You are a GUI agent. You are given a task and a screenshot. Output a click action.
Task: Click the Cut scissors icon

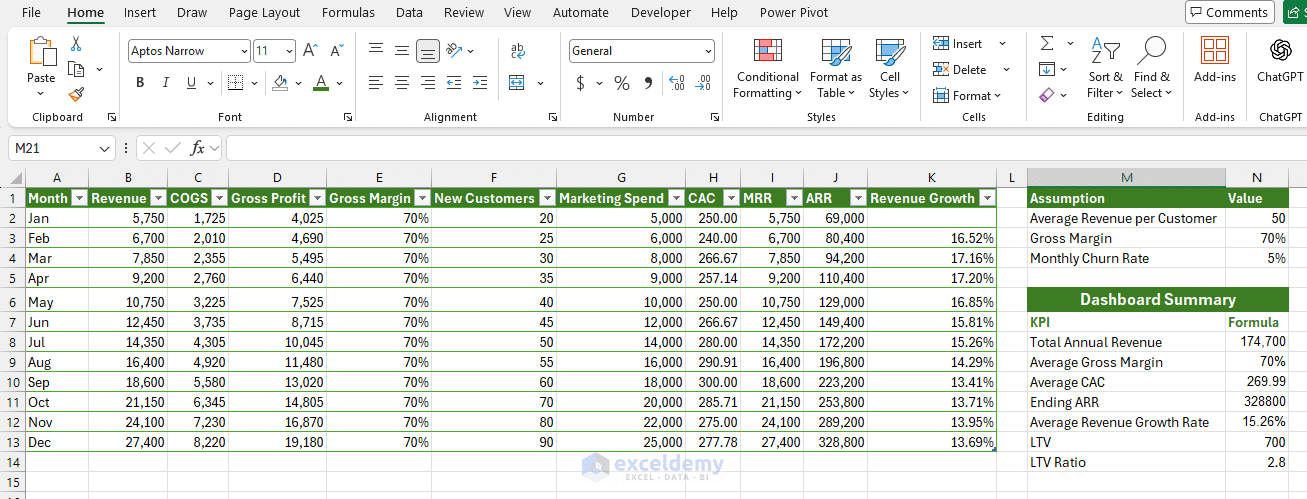pos(76,44)
